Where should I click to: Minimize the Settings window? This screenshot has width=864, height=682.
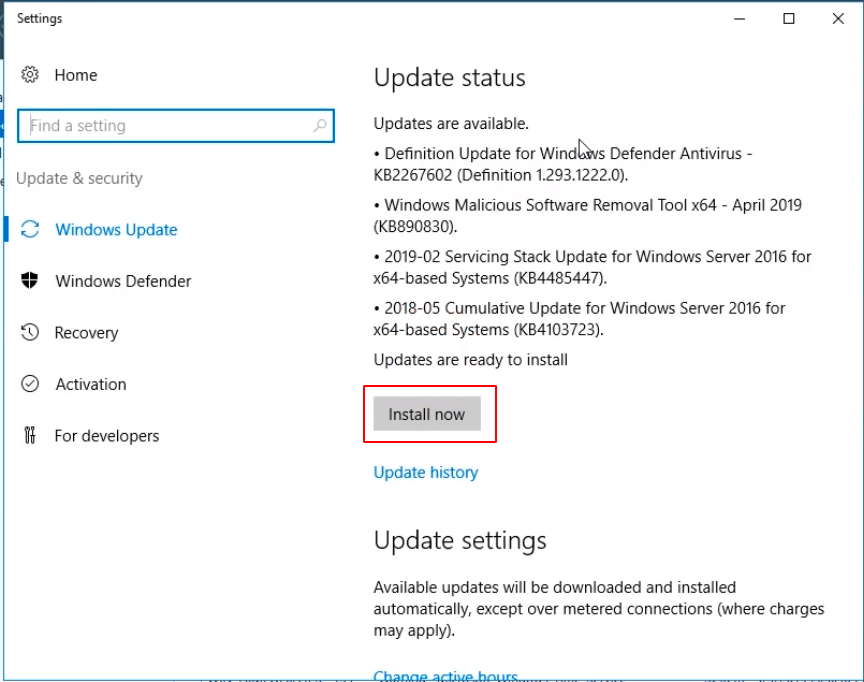740,19
